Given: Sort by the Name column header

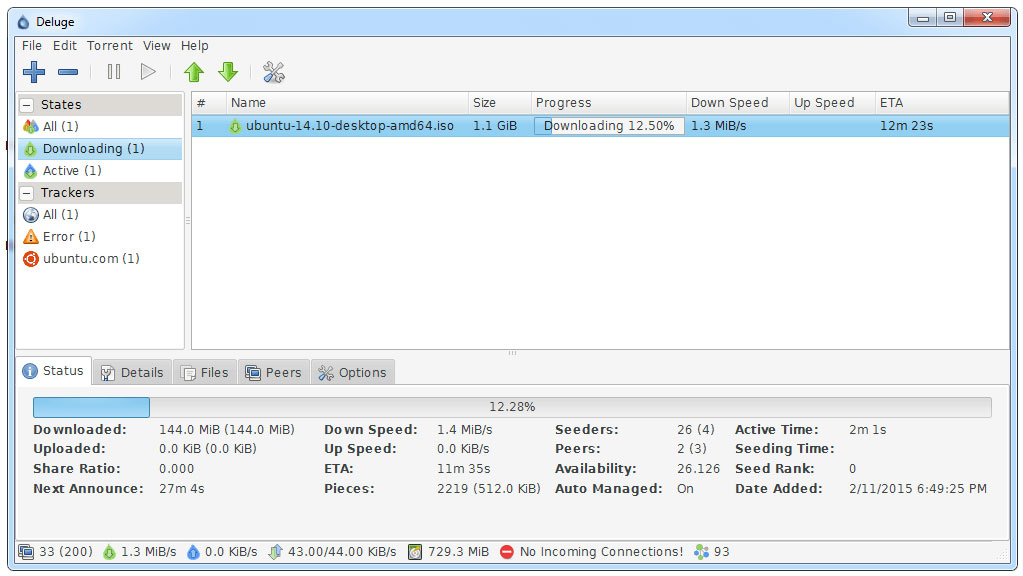Looking at the screenshot, I should pyautogui.click(x=347, y=103).
